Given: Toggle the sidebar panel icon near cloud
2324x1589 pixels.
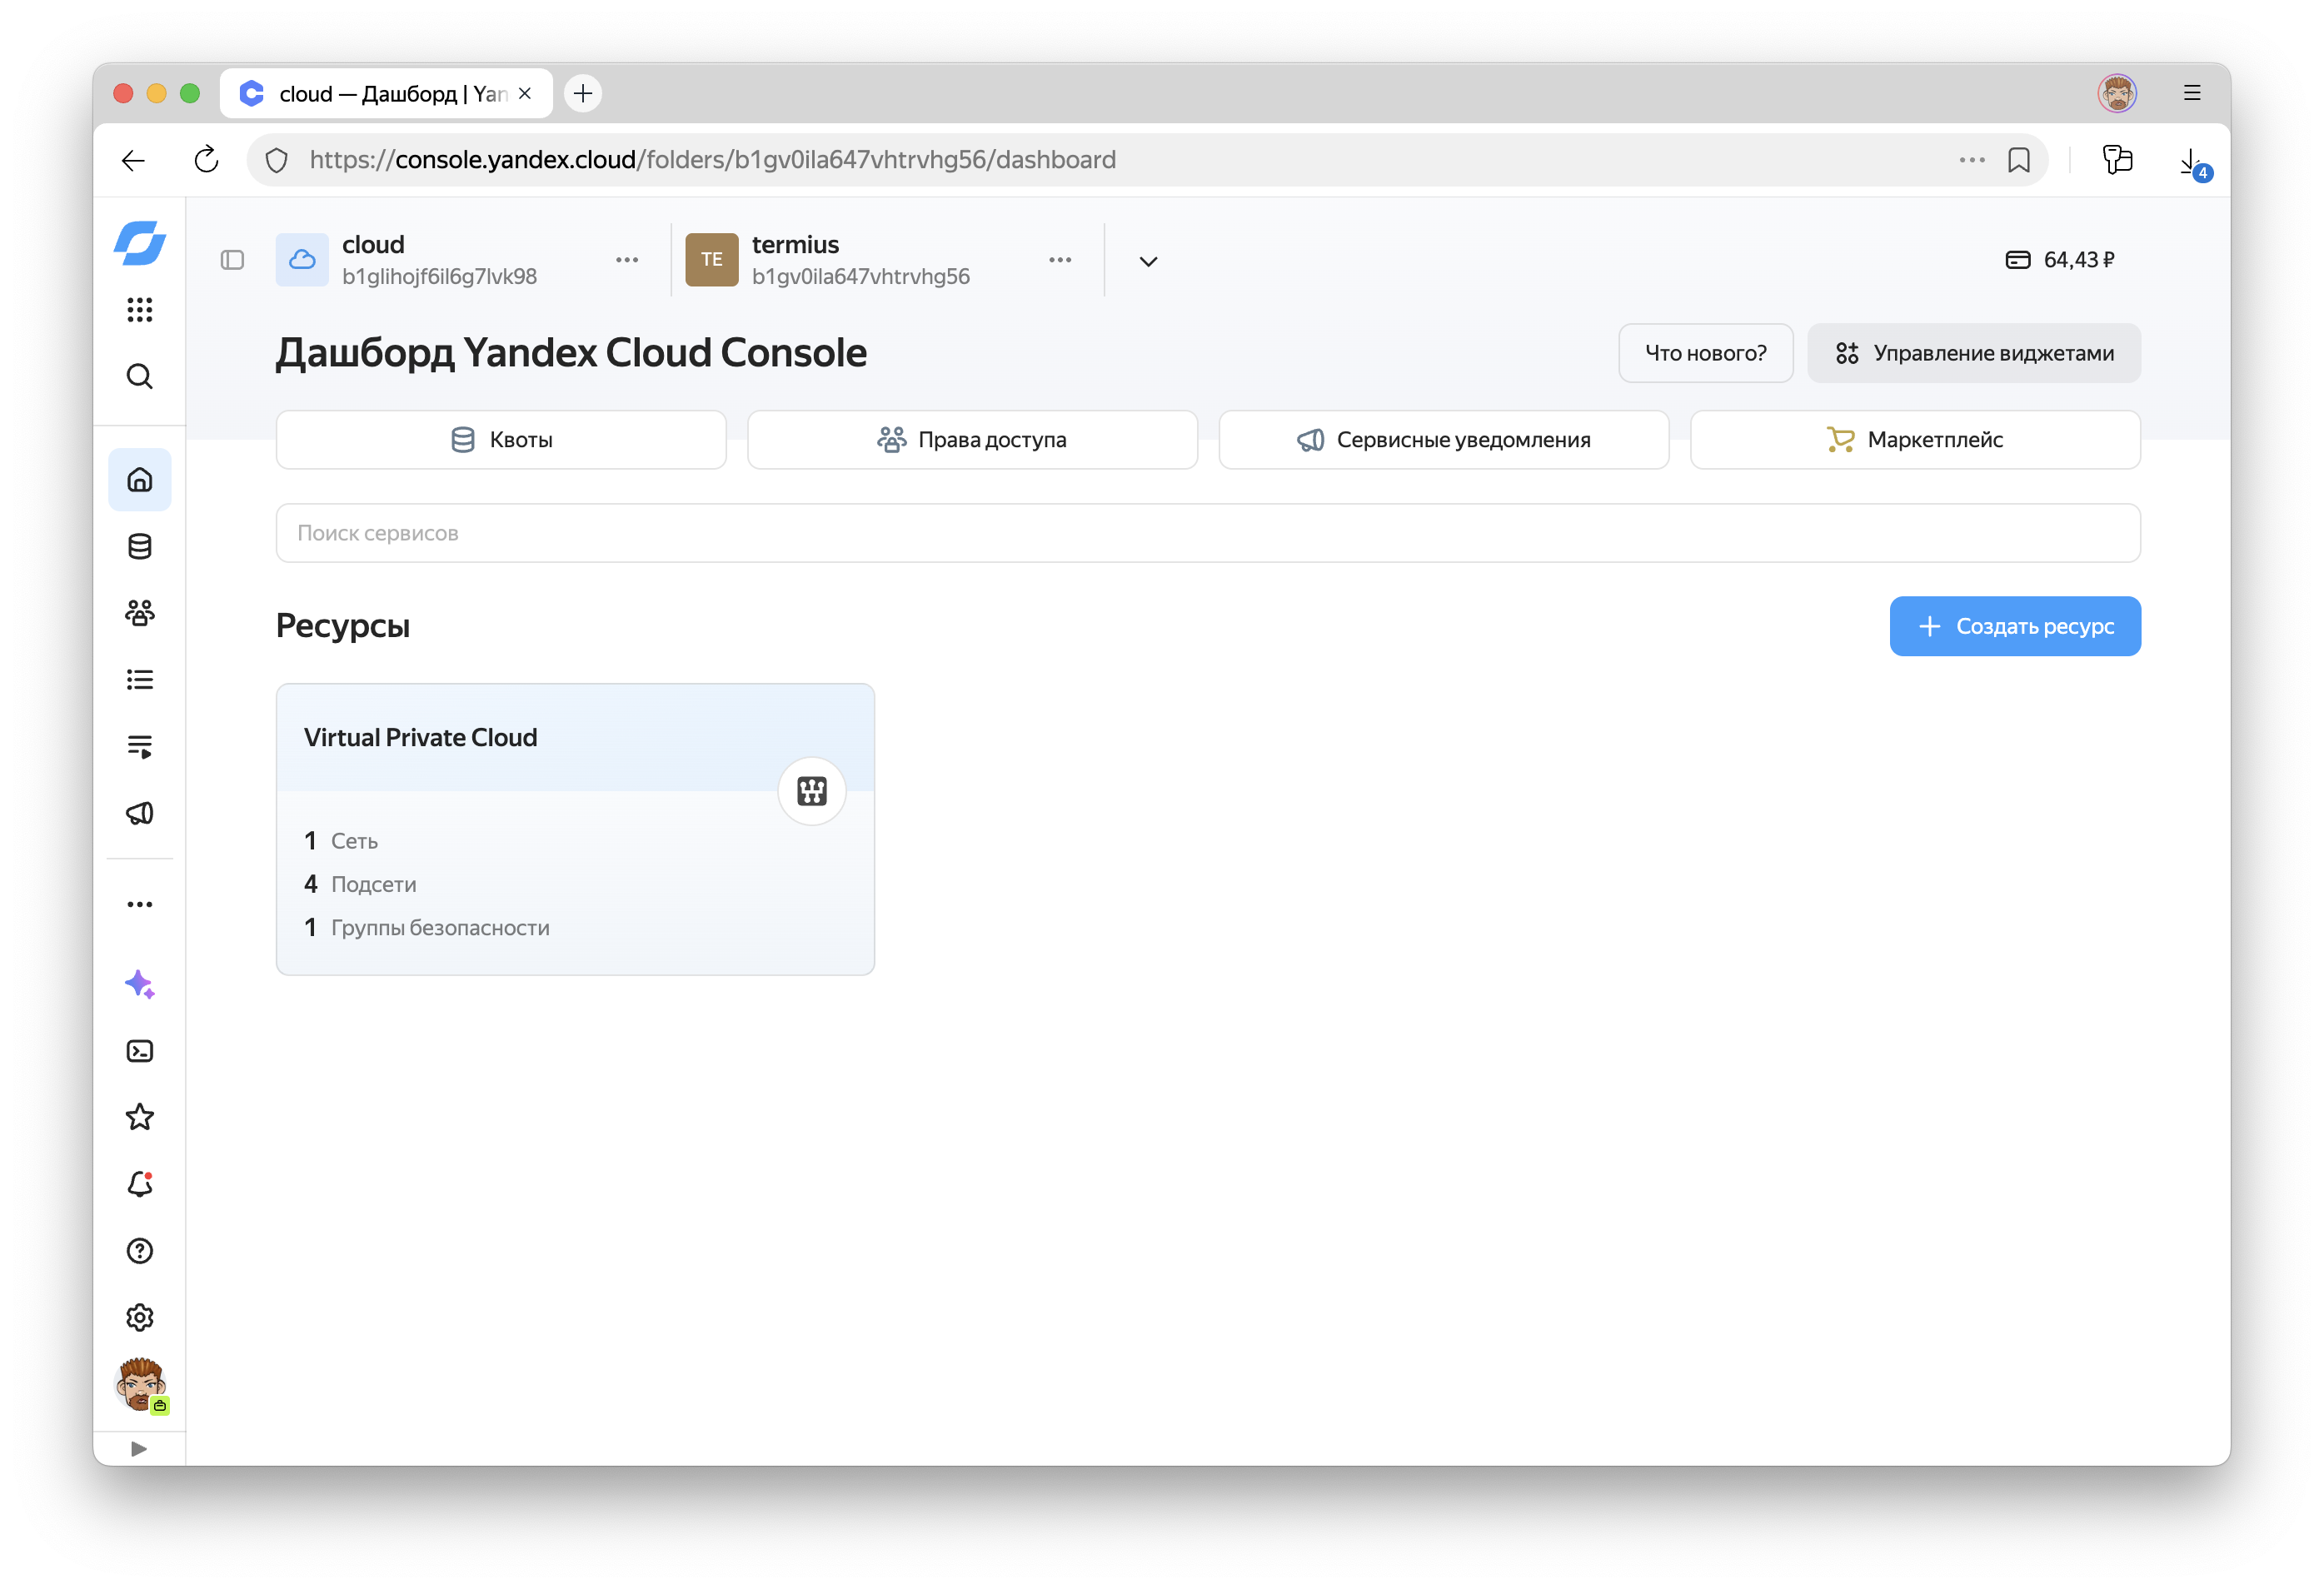Looking at the screenshot, I should (x=232, y=260).
